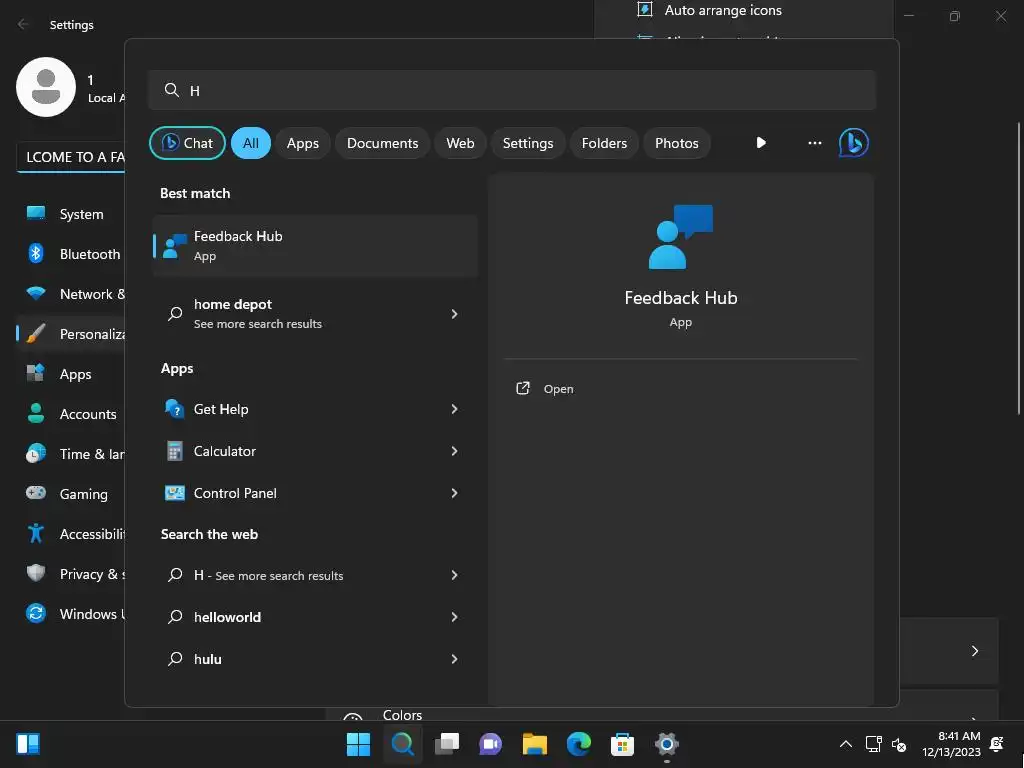
Task: Expand the helloworld suggestion chevron
Action: (x=454, y=617)
